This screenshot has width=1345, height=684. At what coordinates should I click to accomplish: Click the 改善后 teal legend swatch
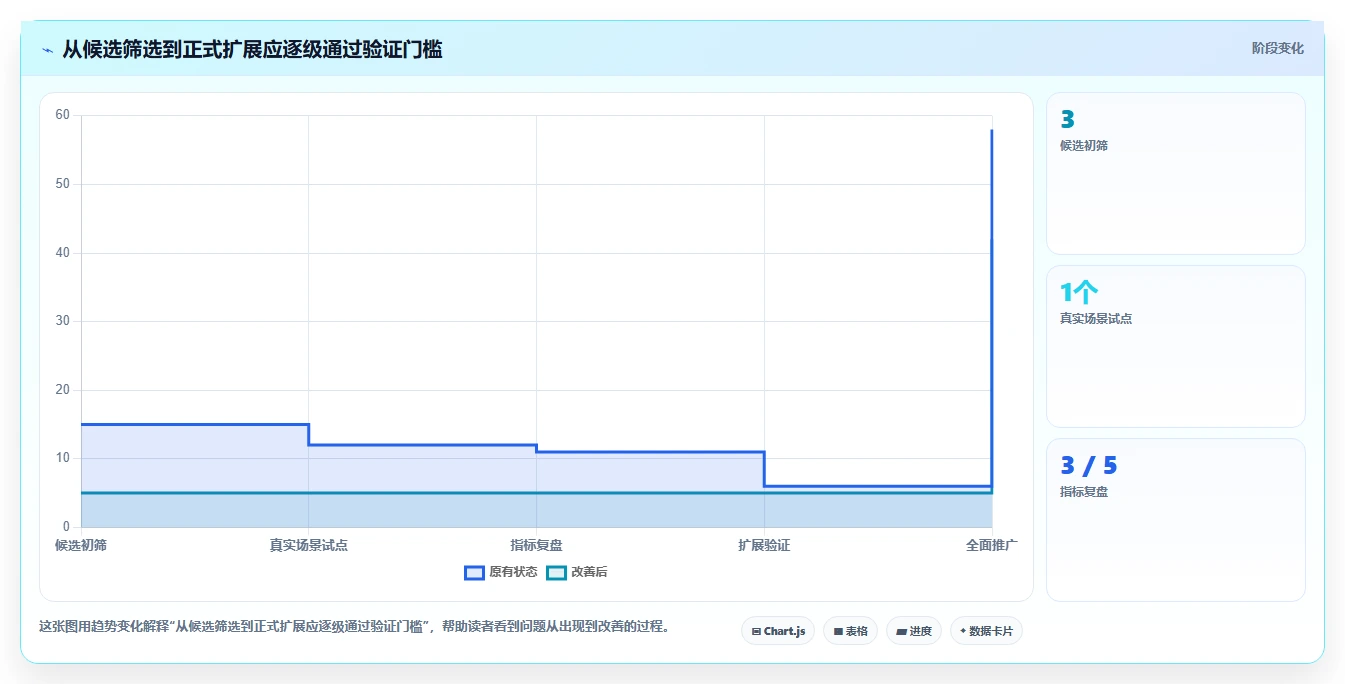pos(556,572)
